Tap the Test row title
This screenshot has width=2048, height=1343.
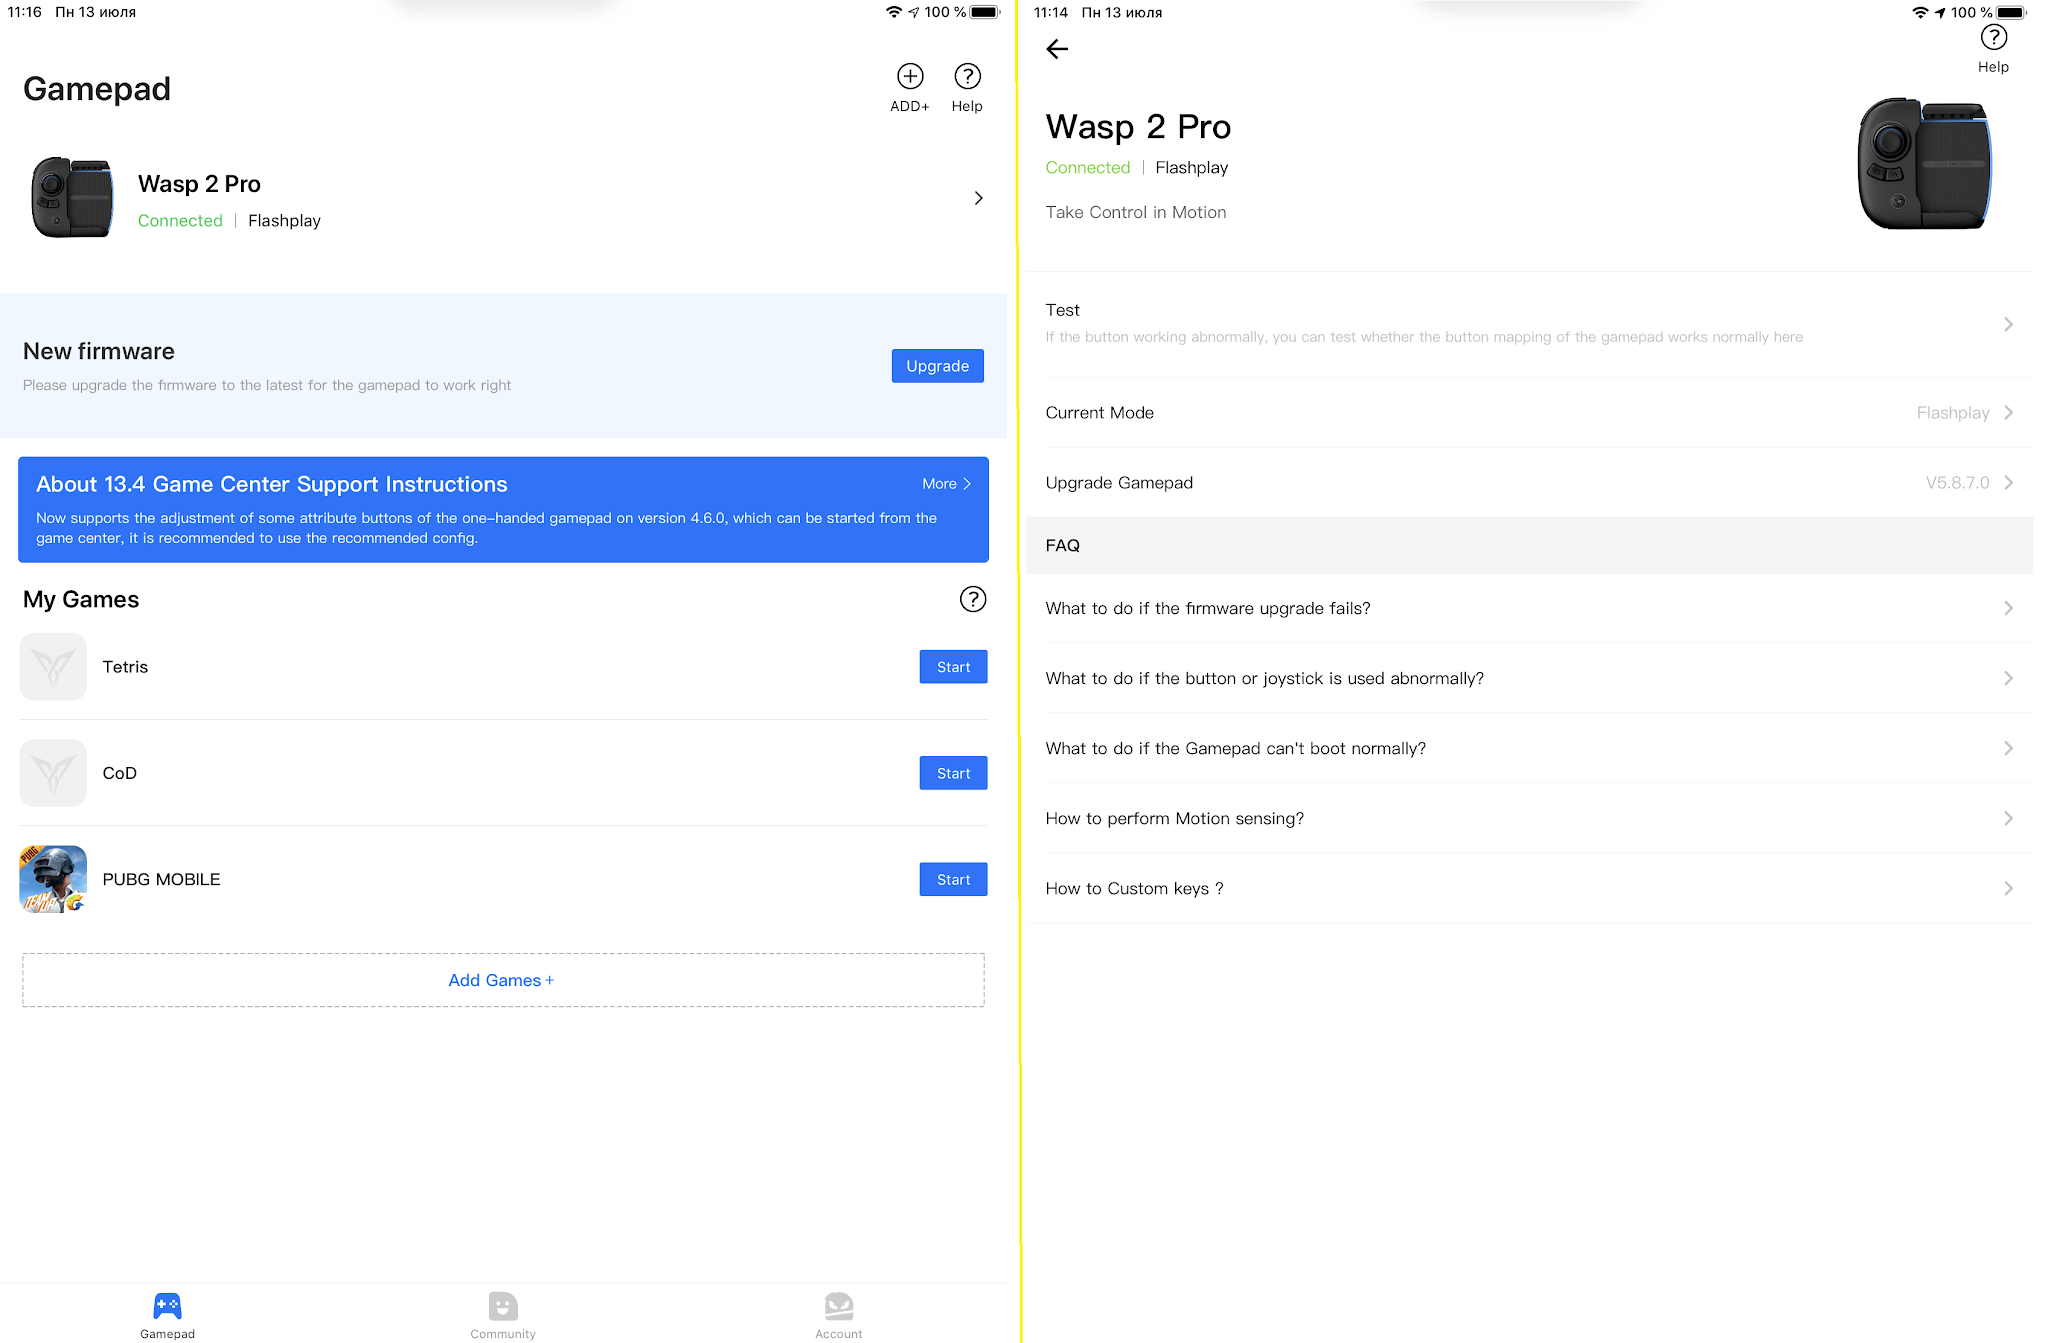1062,310
